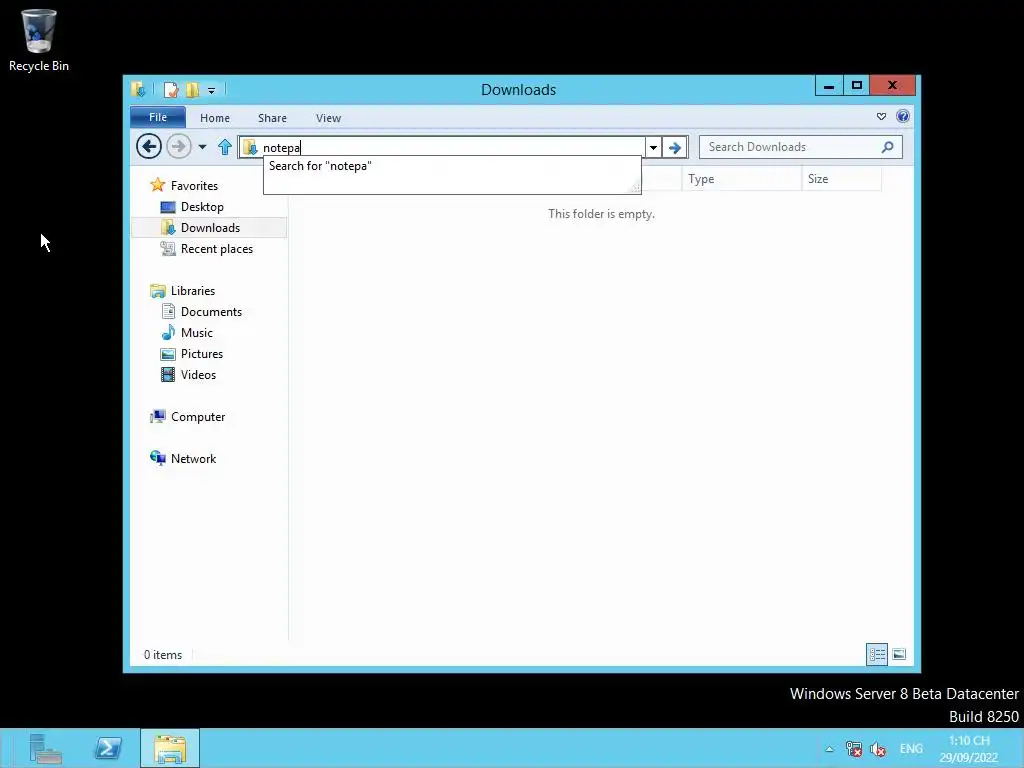Click the ENG language indicator

[x=911, y=749]
